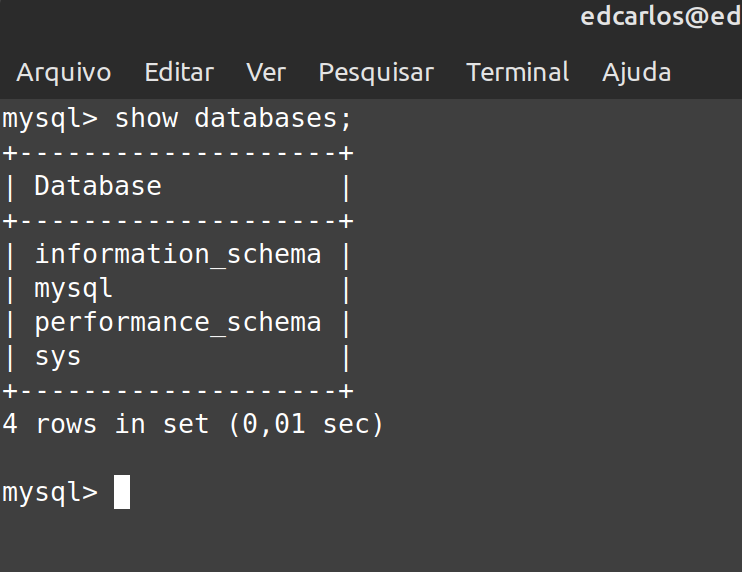Click the performance_schema row
This screenshot has width=742, height=572.
[x=178, y=323]
